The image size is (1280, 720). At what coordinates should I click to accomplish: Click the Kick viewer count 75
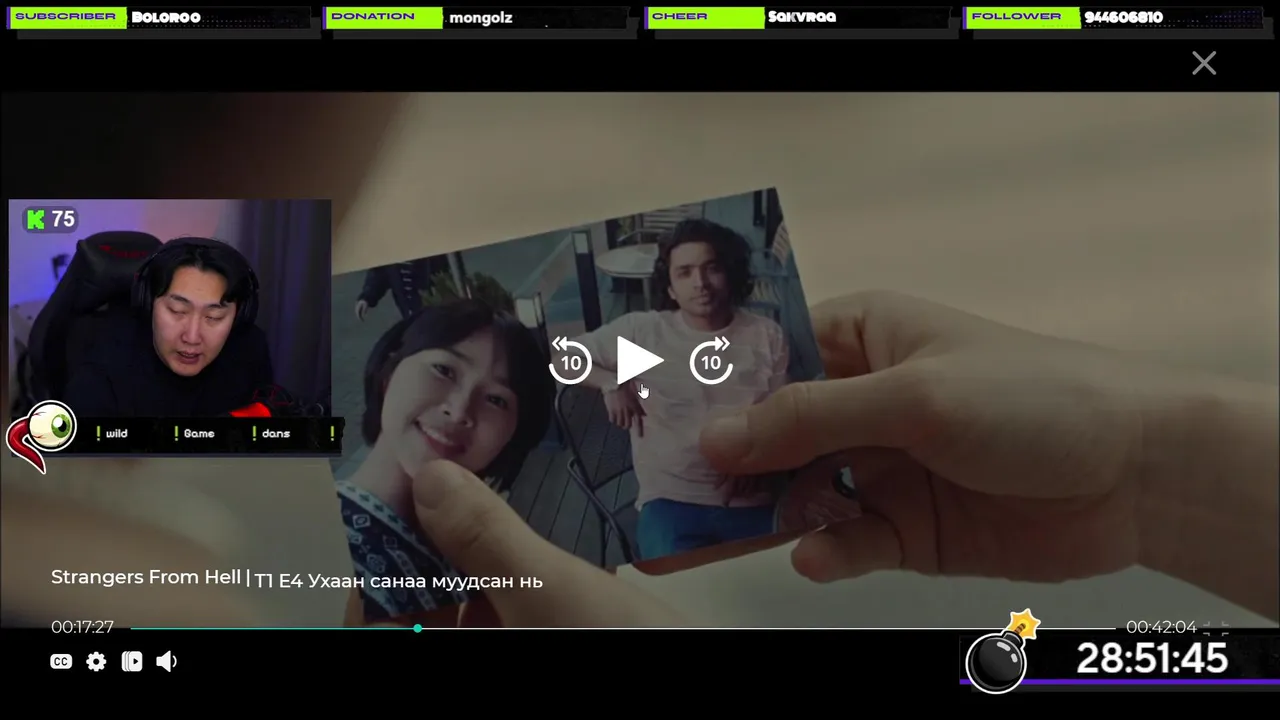point(51,219)
